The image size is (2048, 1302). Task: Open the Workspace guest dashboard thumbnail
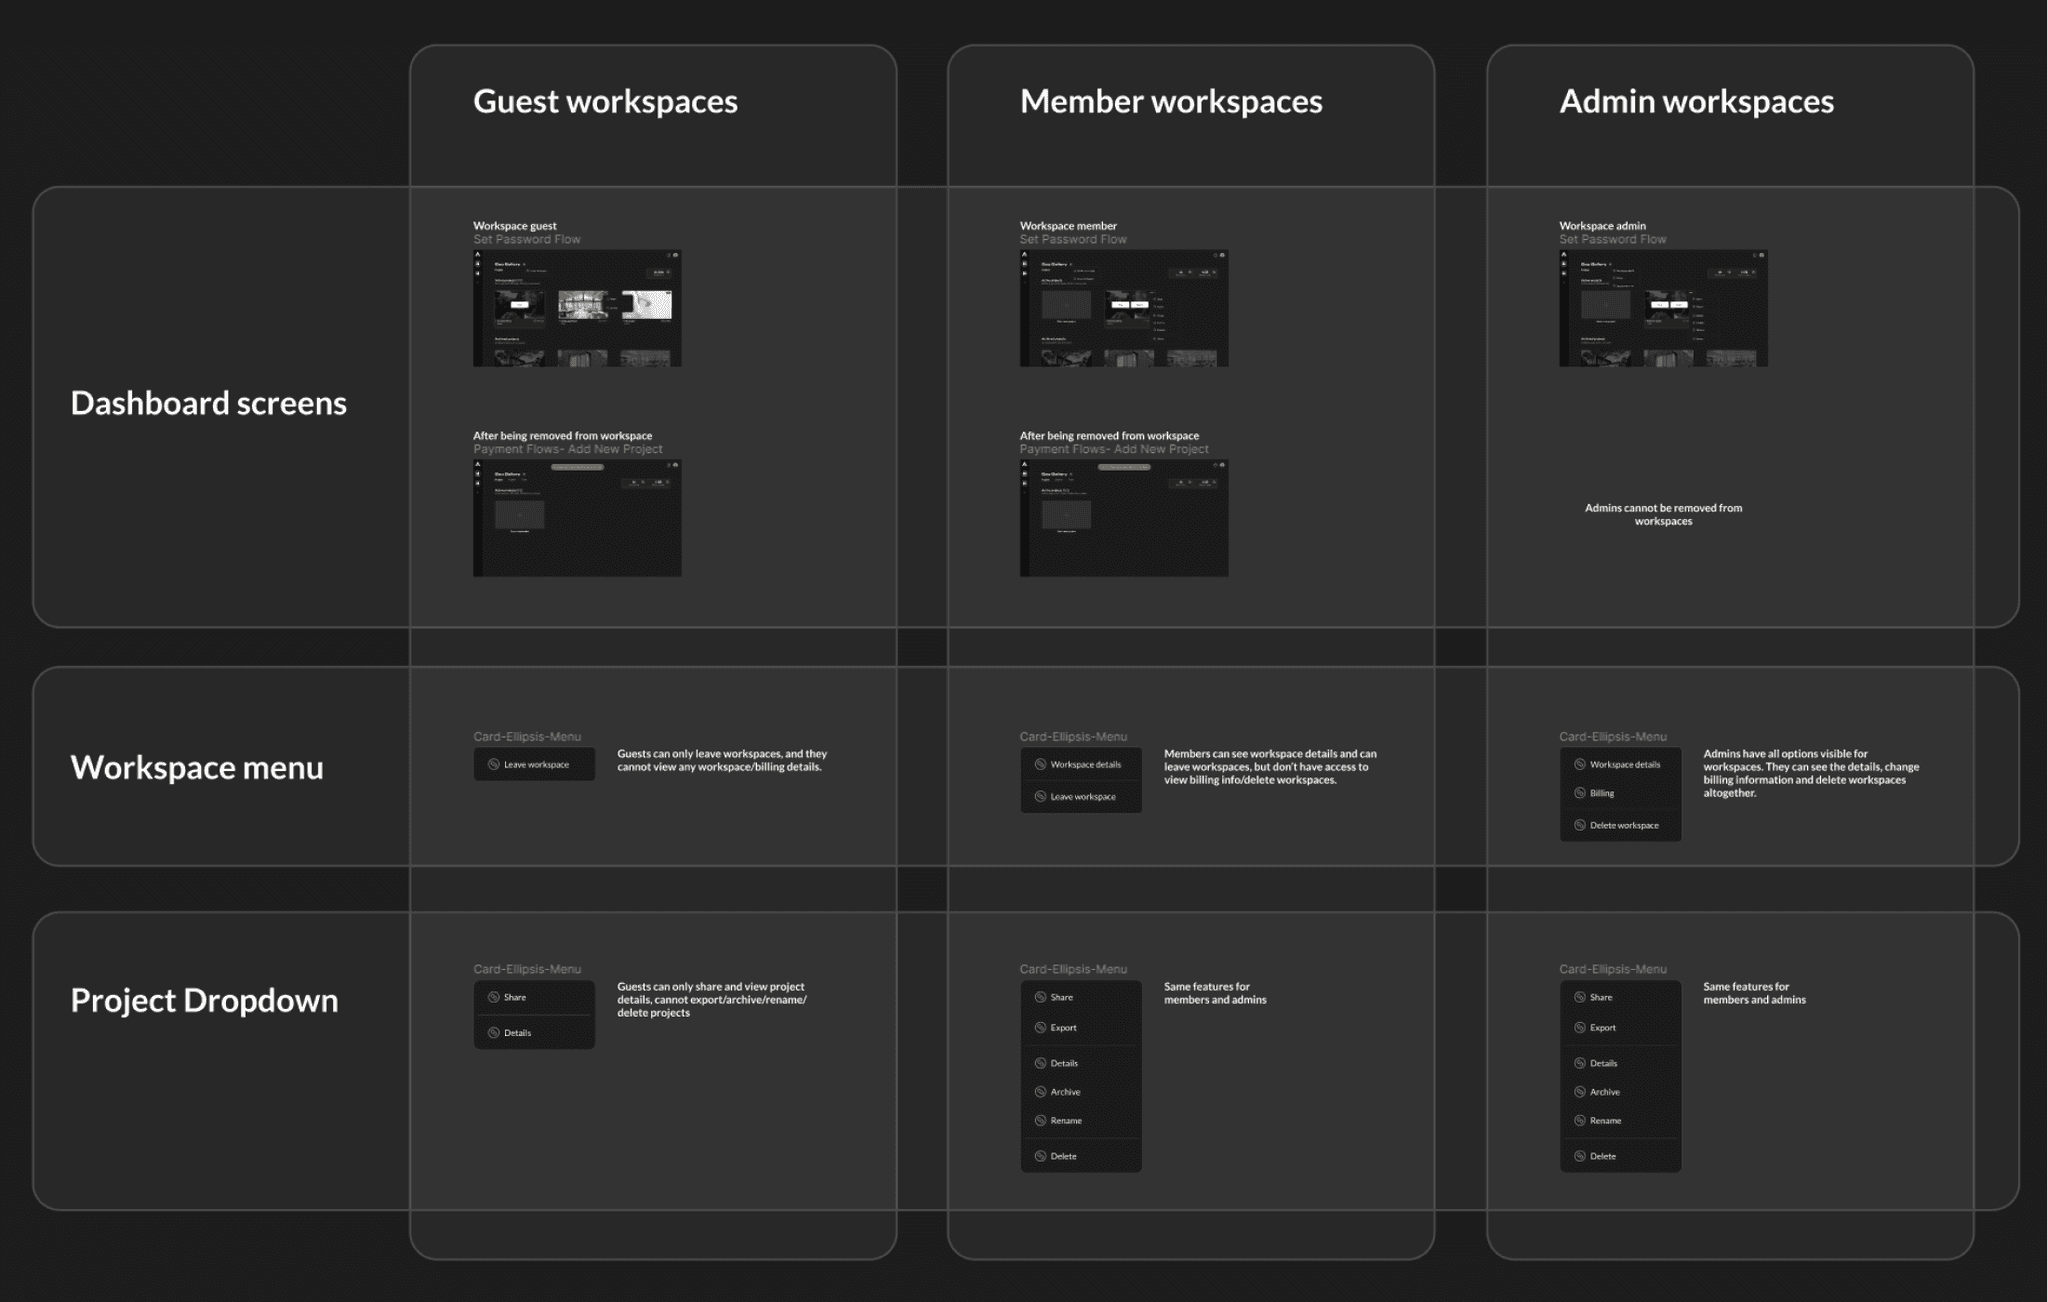coord(577,308)
